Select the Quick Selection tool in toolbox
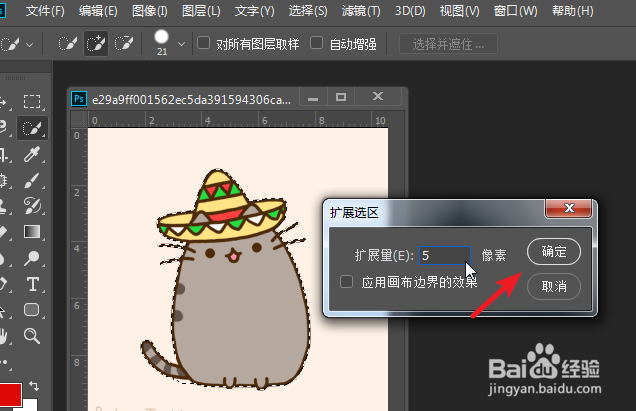This screenshot has height=411, width=636. click(32, 129)
